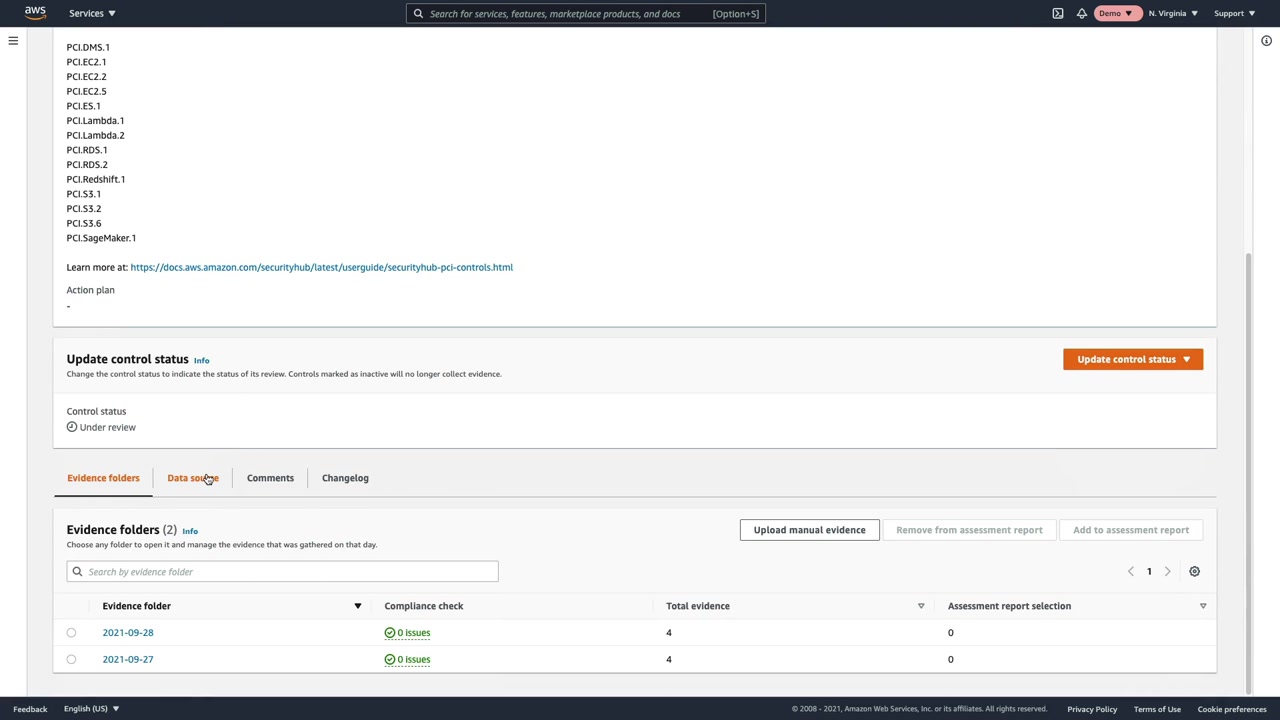Open the Demo account dropdown

1115,14
